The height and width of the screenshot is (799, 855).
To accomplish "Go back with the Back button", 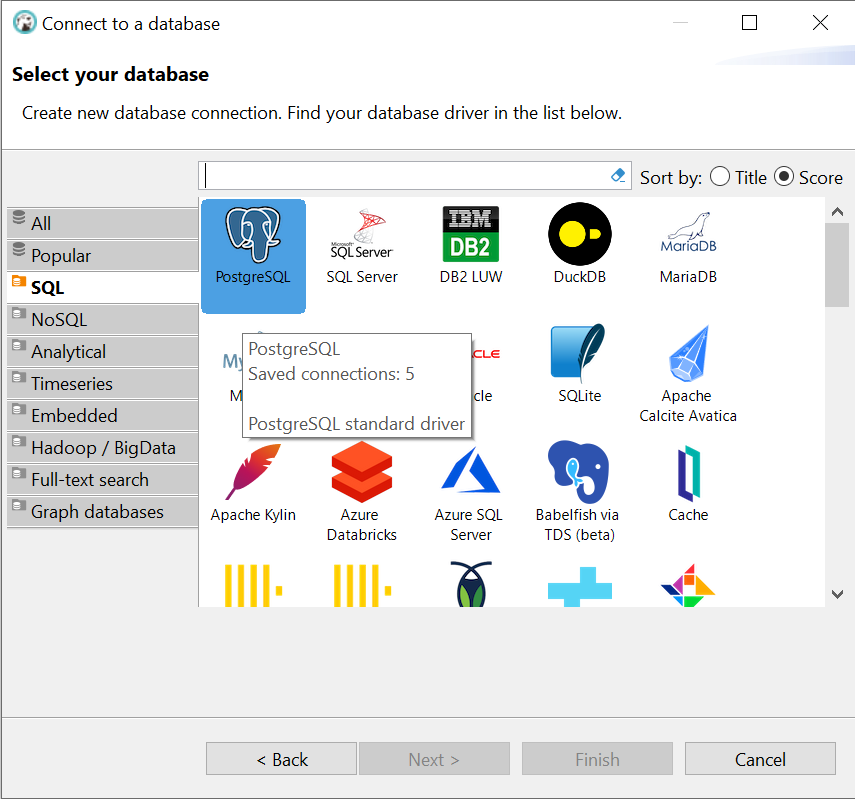I will (281, 759).
